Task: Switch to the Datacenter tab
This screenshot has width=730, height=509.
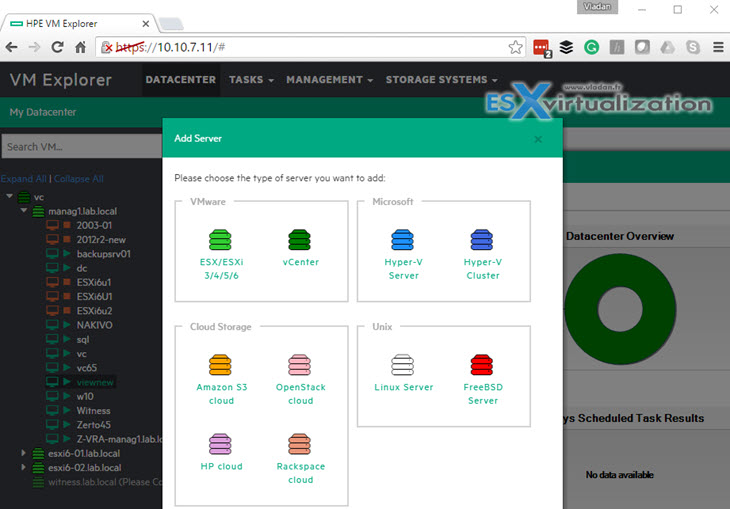Action: pyautogui.click(x=181, y=80)
